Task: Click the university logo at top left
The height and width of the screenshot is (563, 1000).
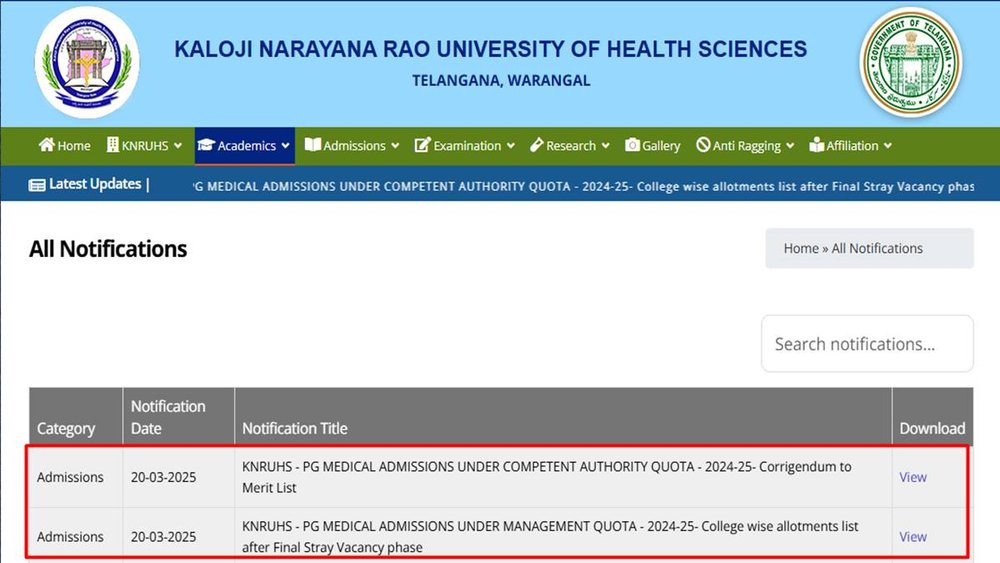Action: tap(87, 62)
